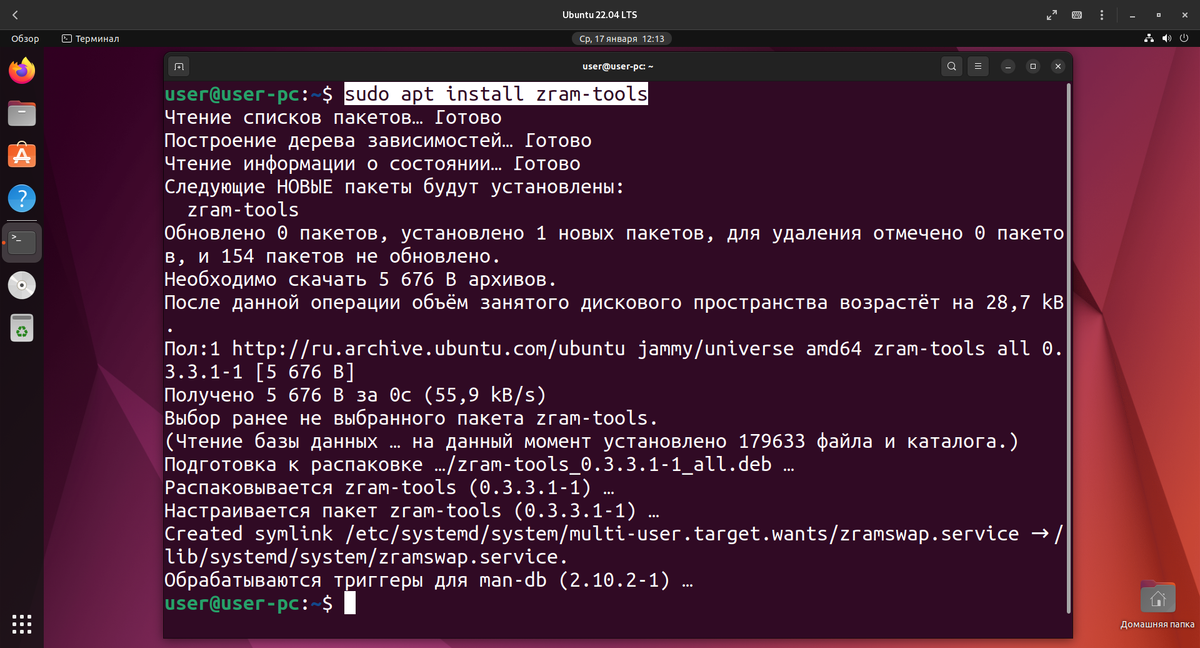This screenshot has height=648, width=1200.
Task: Click the highlighted sudo apt install zram-tools command
Action: (x=496, y=94)
